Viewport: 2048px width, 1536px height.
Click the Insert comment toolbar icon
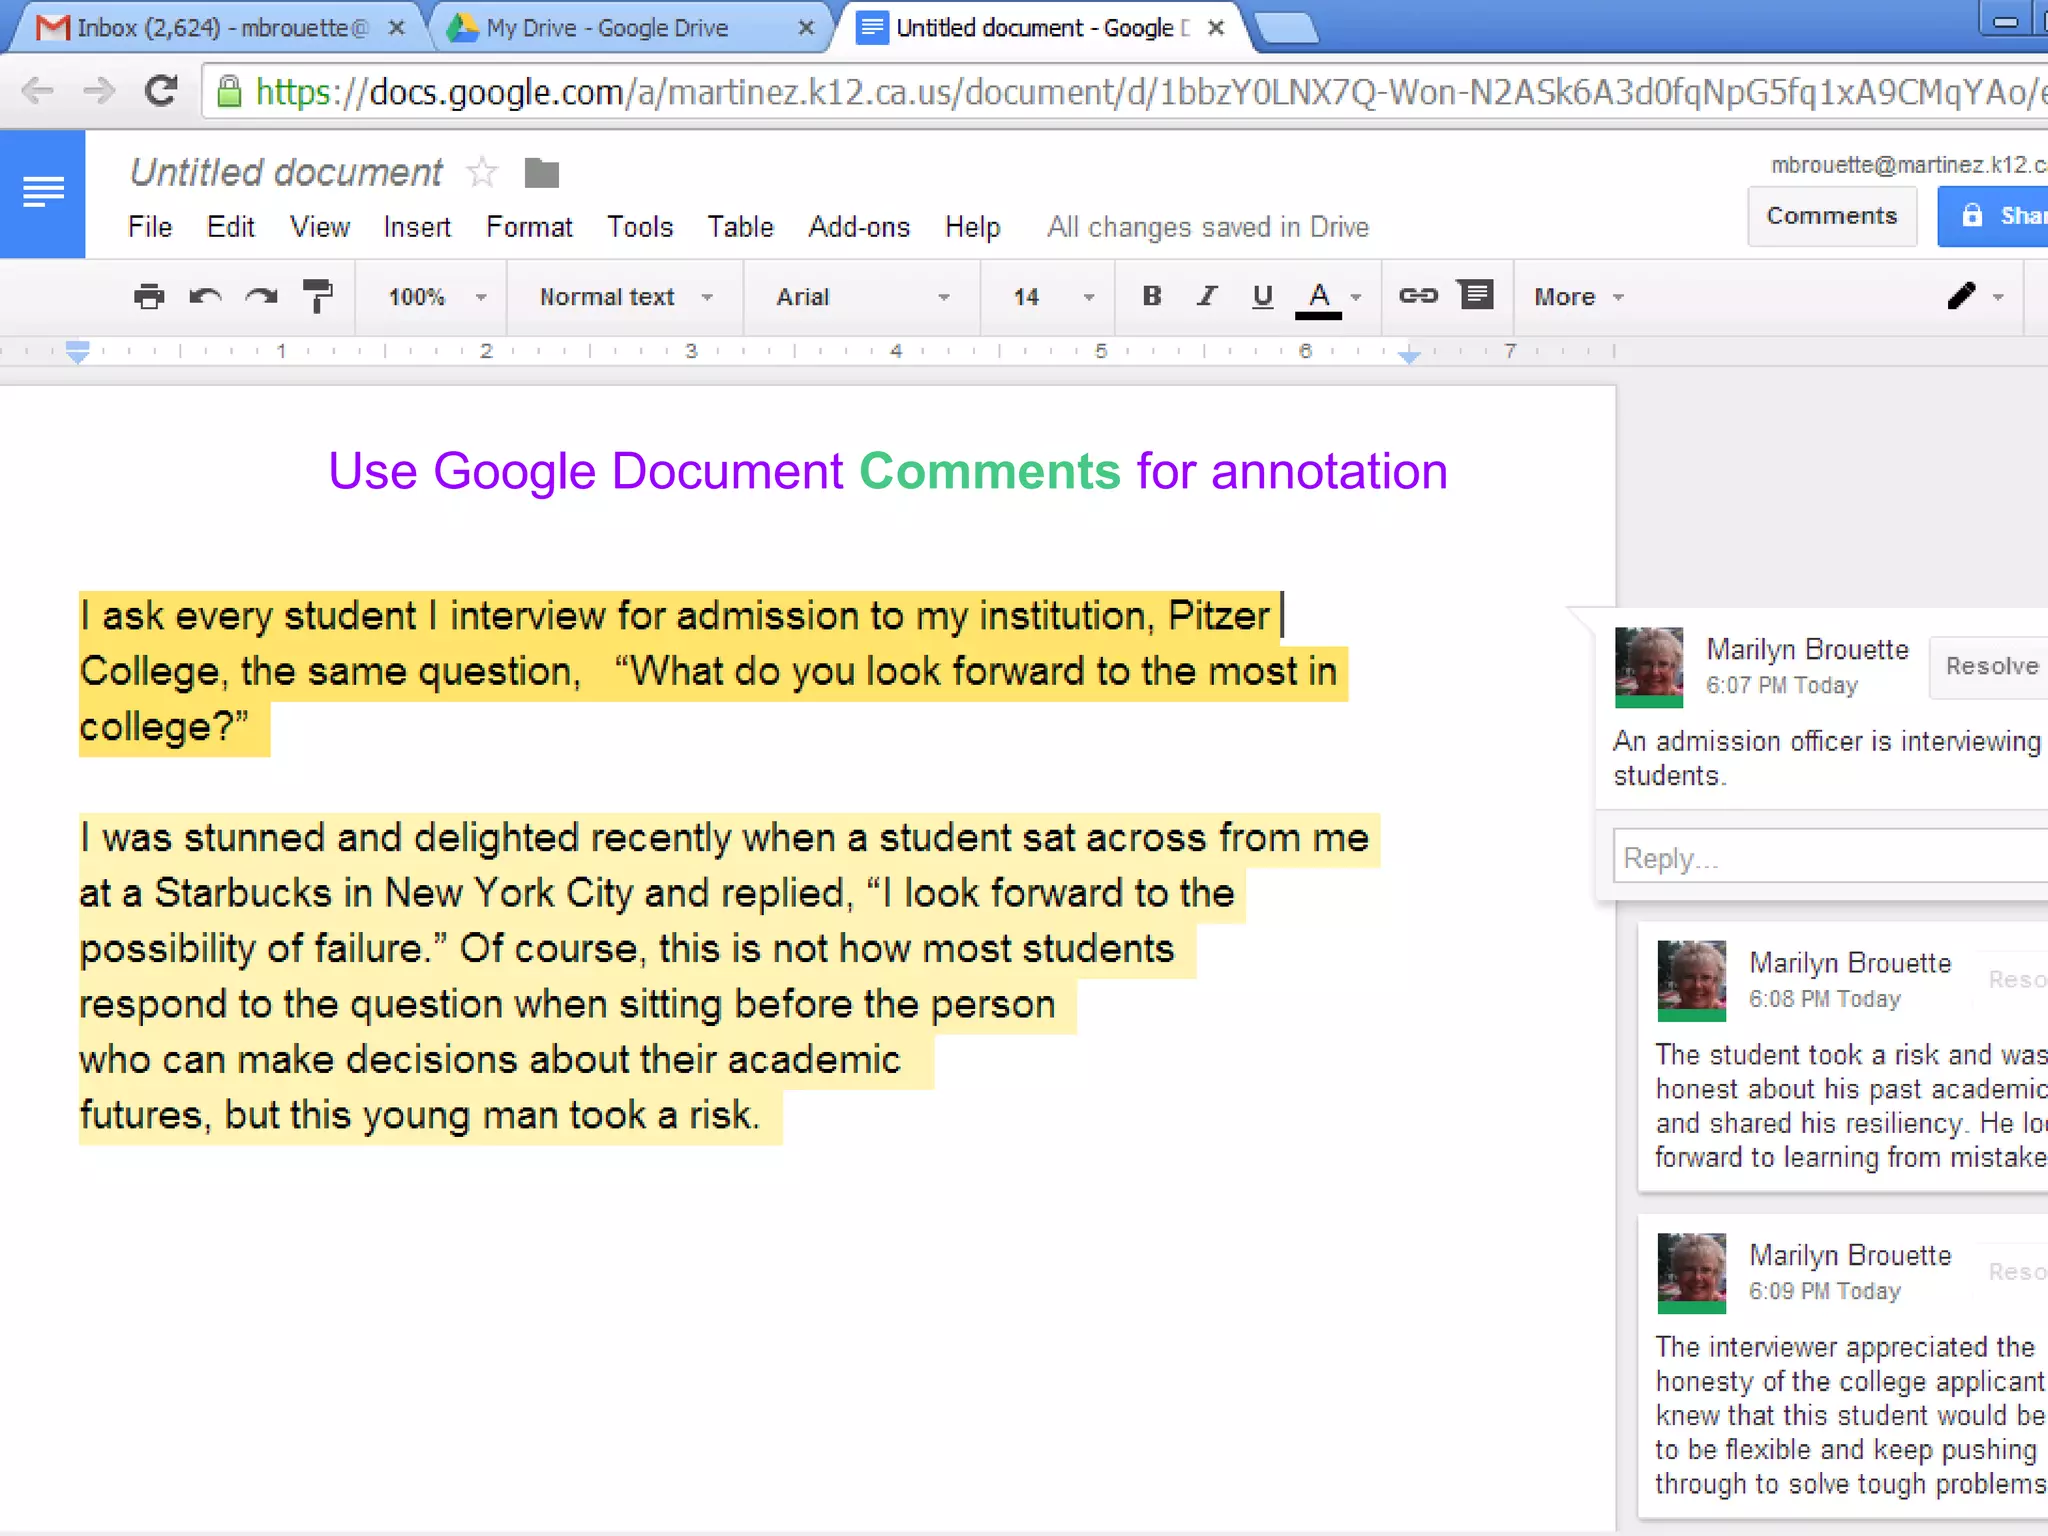point(1476,294)
